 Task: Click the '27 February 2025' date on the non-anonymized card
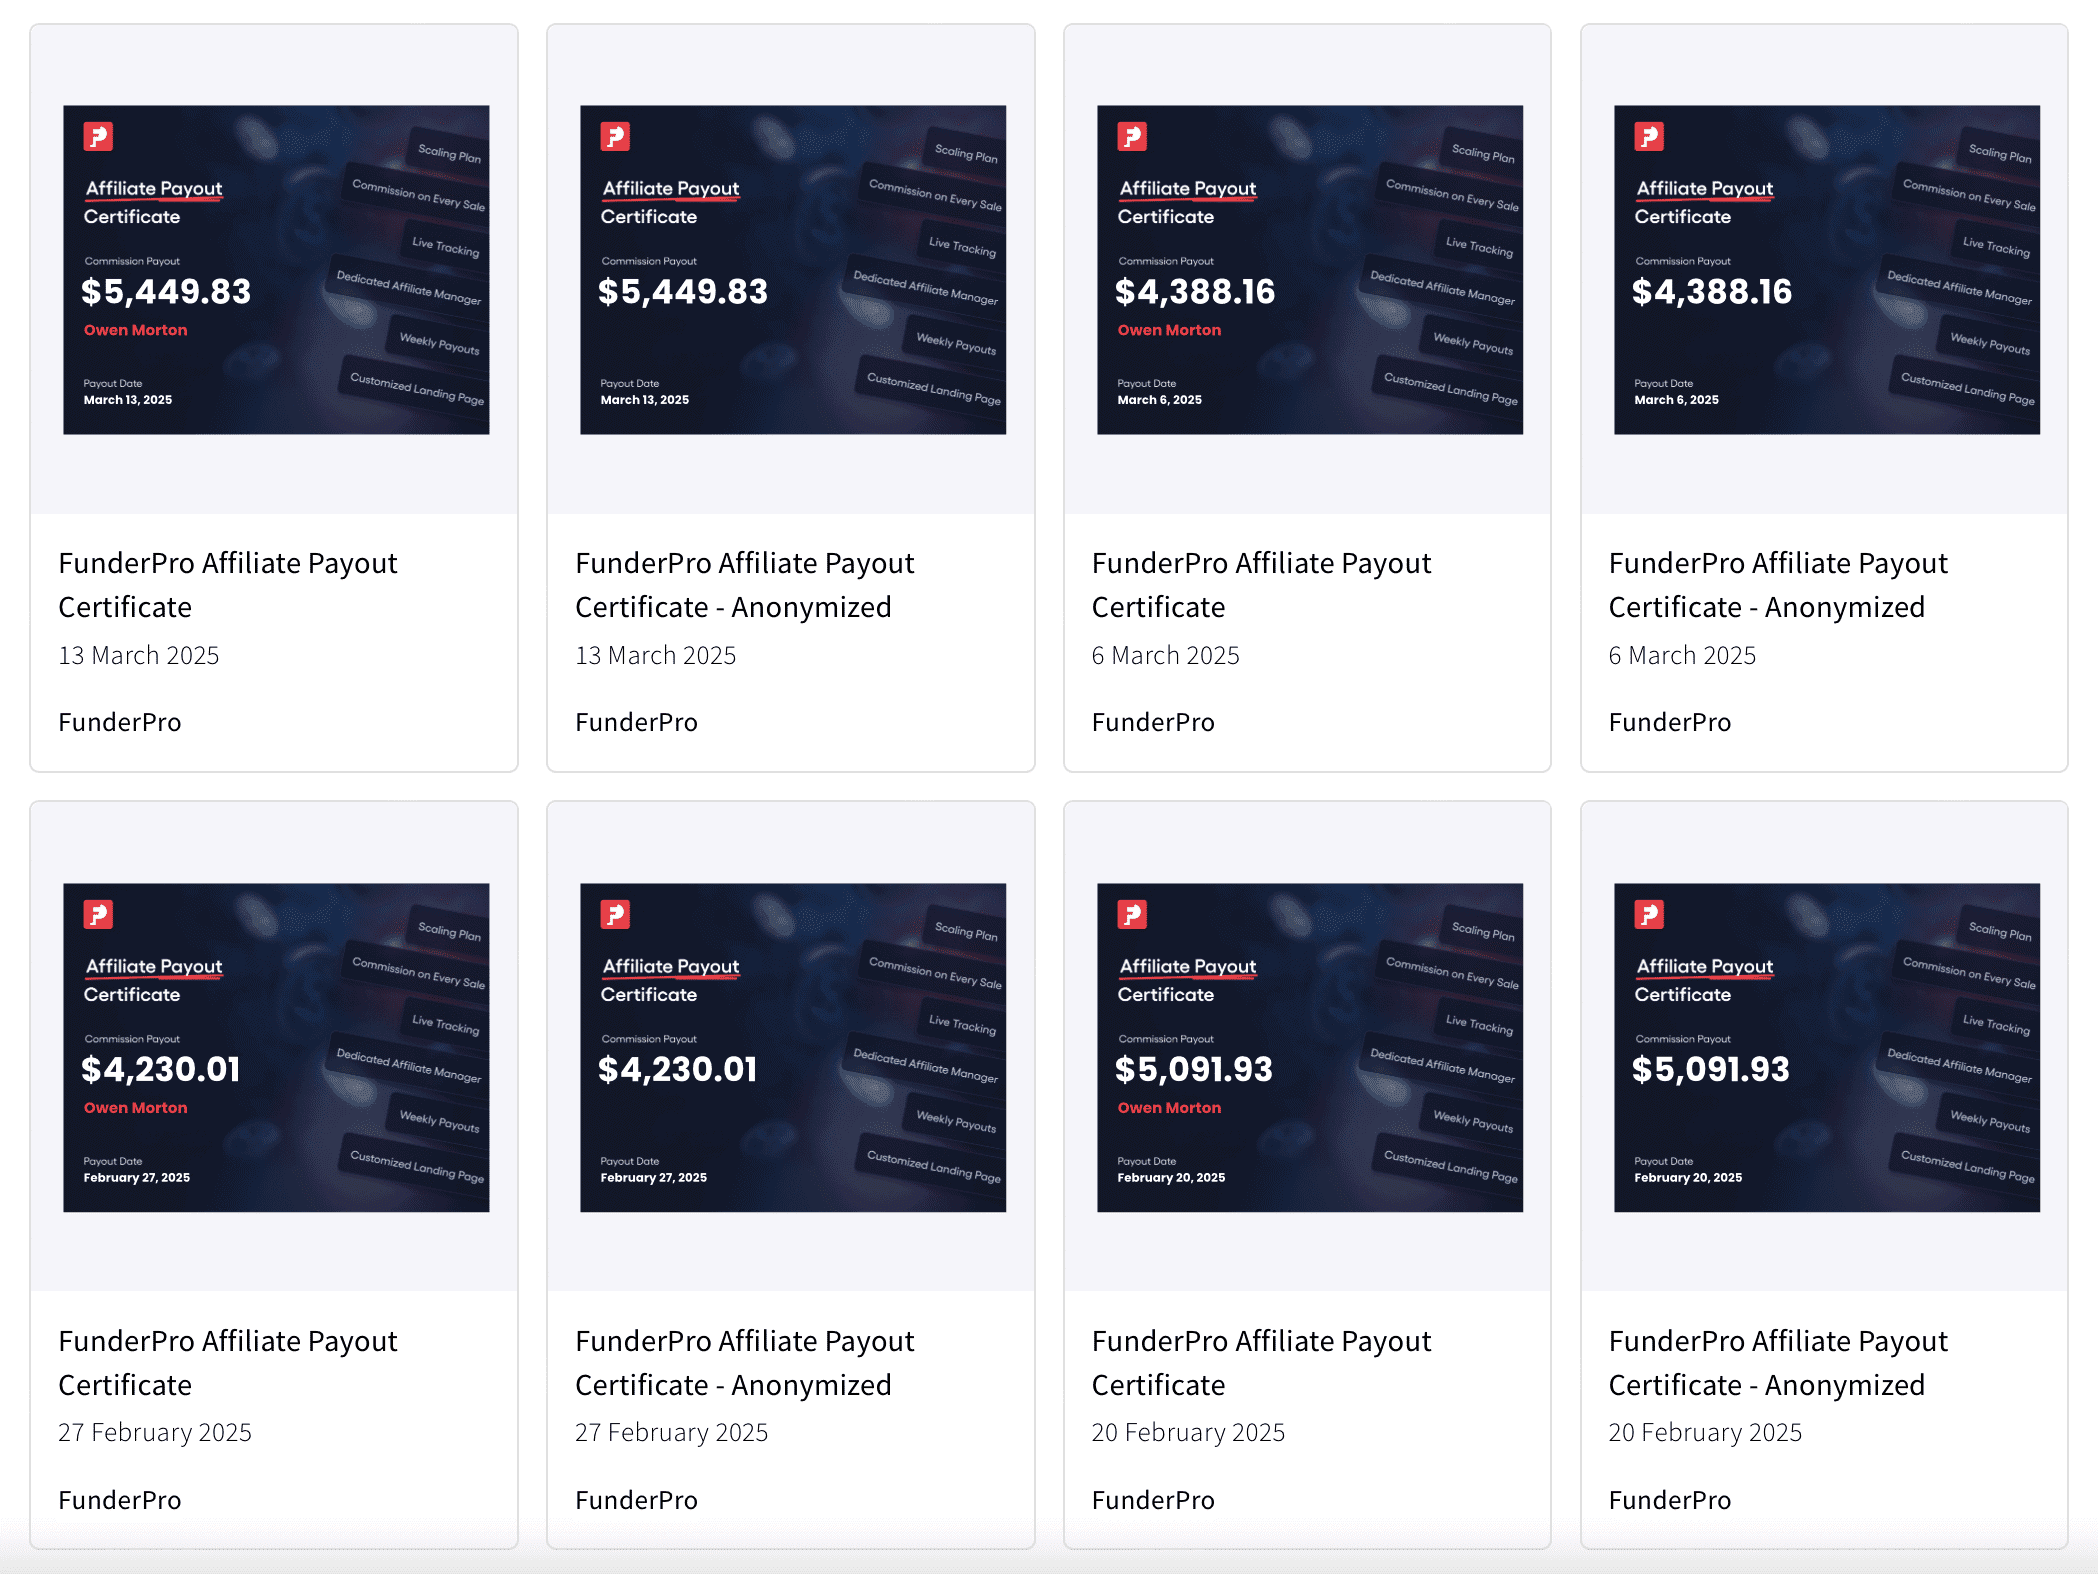click(x=155, y=1433)
